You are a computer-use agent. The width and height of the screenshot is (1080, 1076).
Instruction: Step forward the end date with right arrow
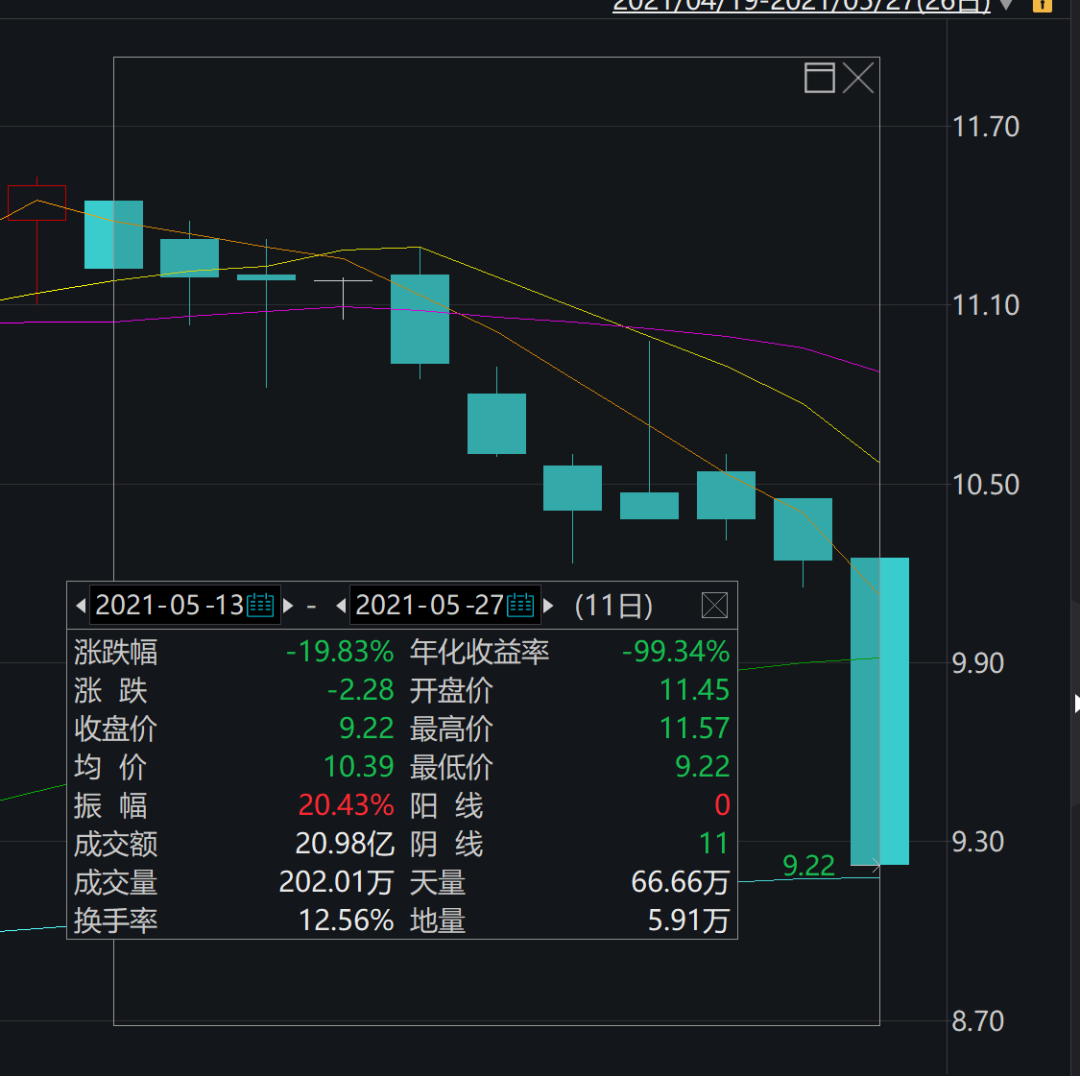548,604
